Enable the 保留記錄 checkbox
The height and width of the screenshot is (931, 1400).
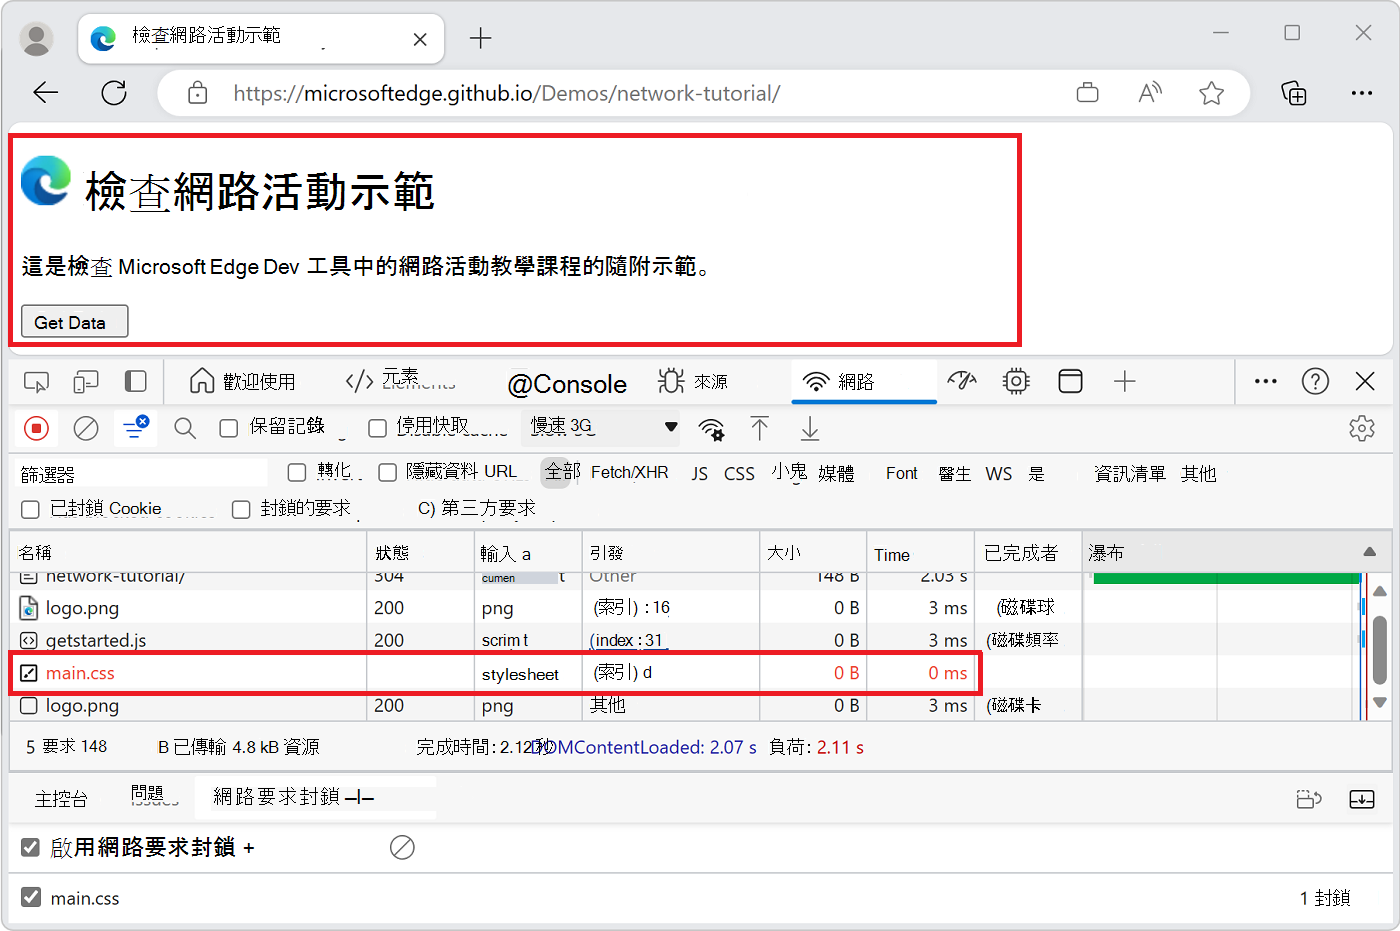(227, 426)
